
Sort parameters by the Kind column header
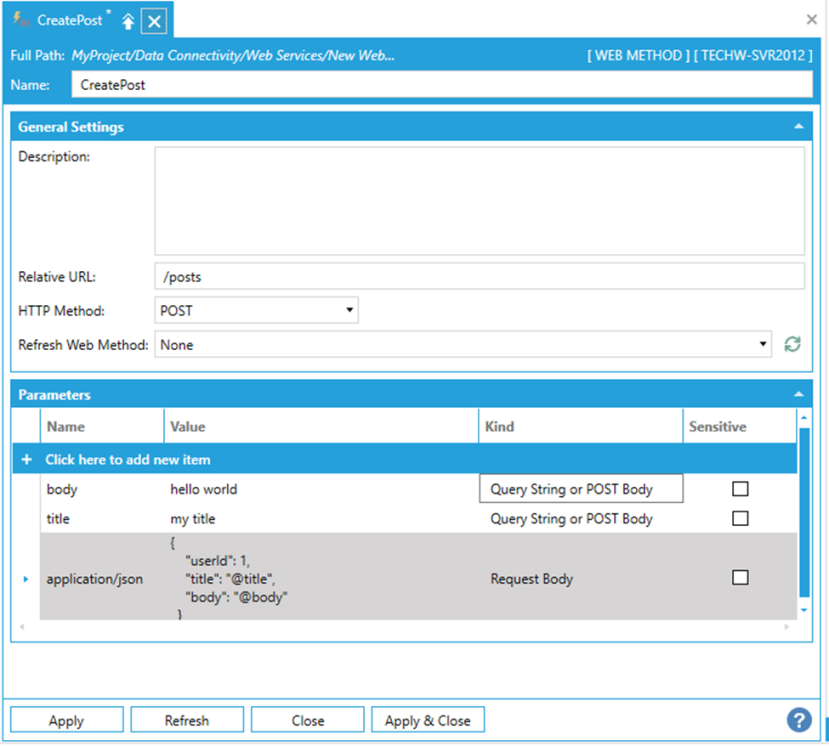[580, 427]
